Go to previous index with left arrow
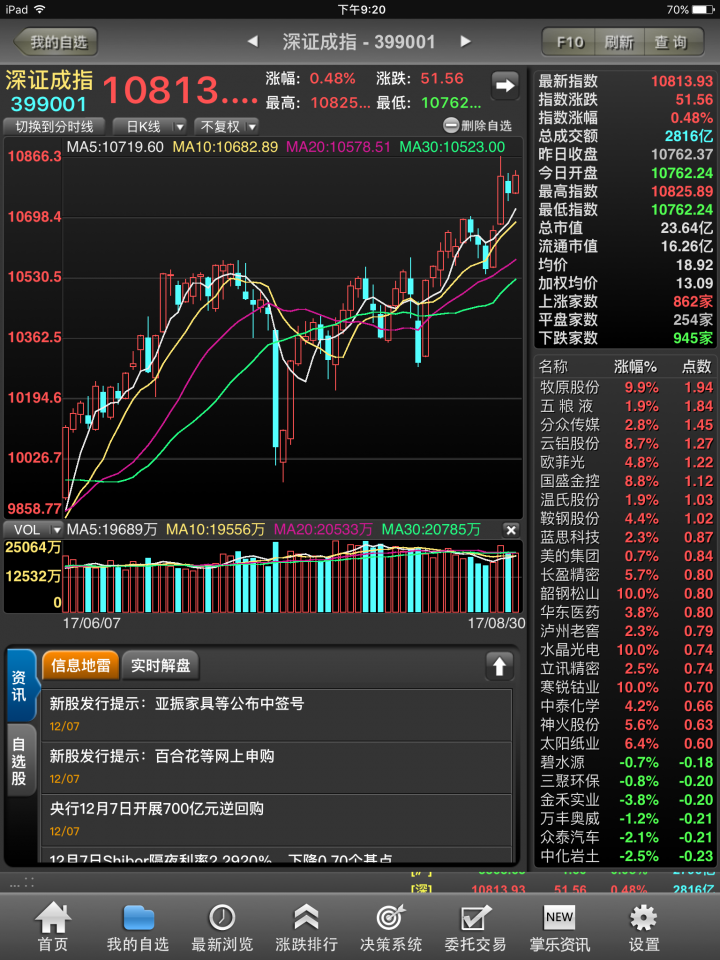Viewport: 720px width, 960px height. pyautogui.click(x=252, y=42)
